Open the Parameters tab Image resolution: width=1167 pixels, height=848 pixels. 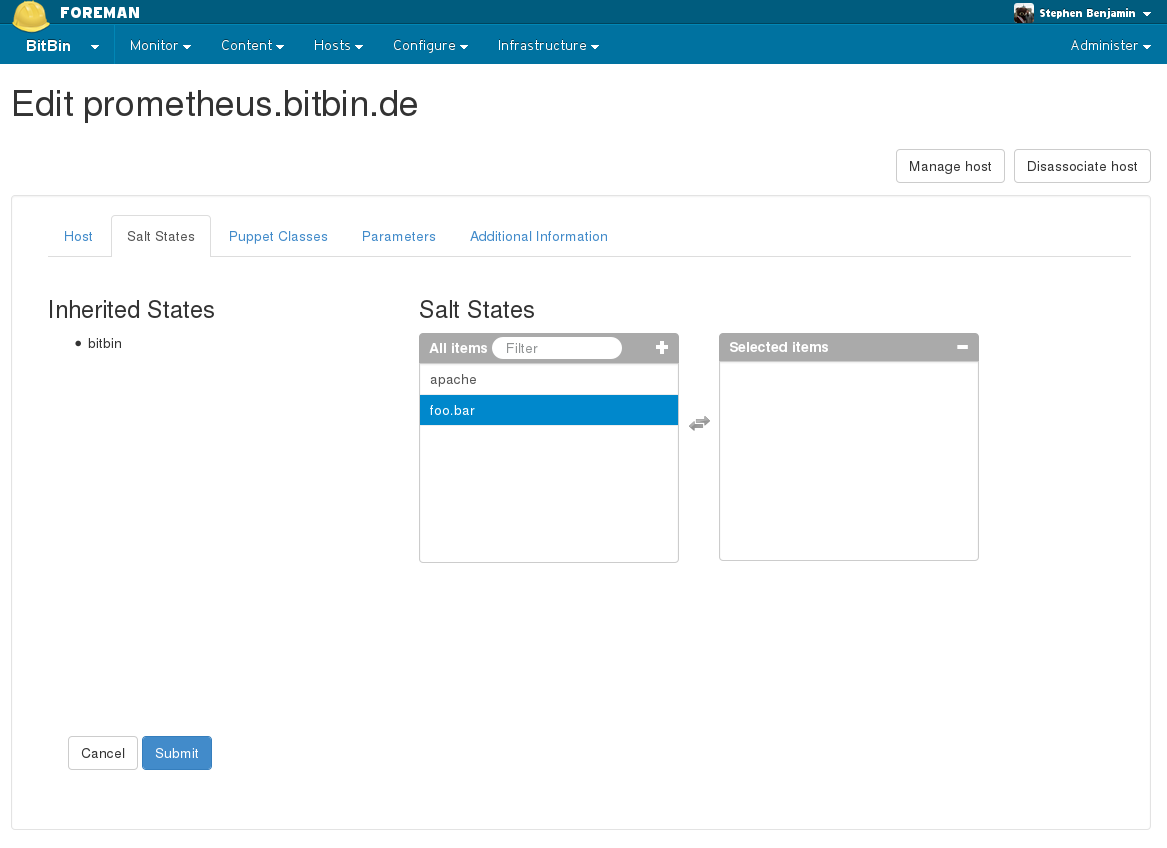399,236
